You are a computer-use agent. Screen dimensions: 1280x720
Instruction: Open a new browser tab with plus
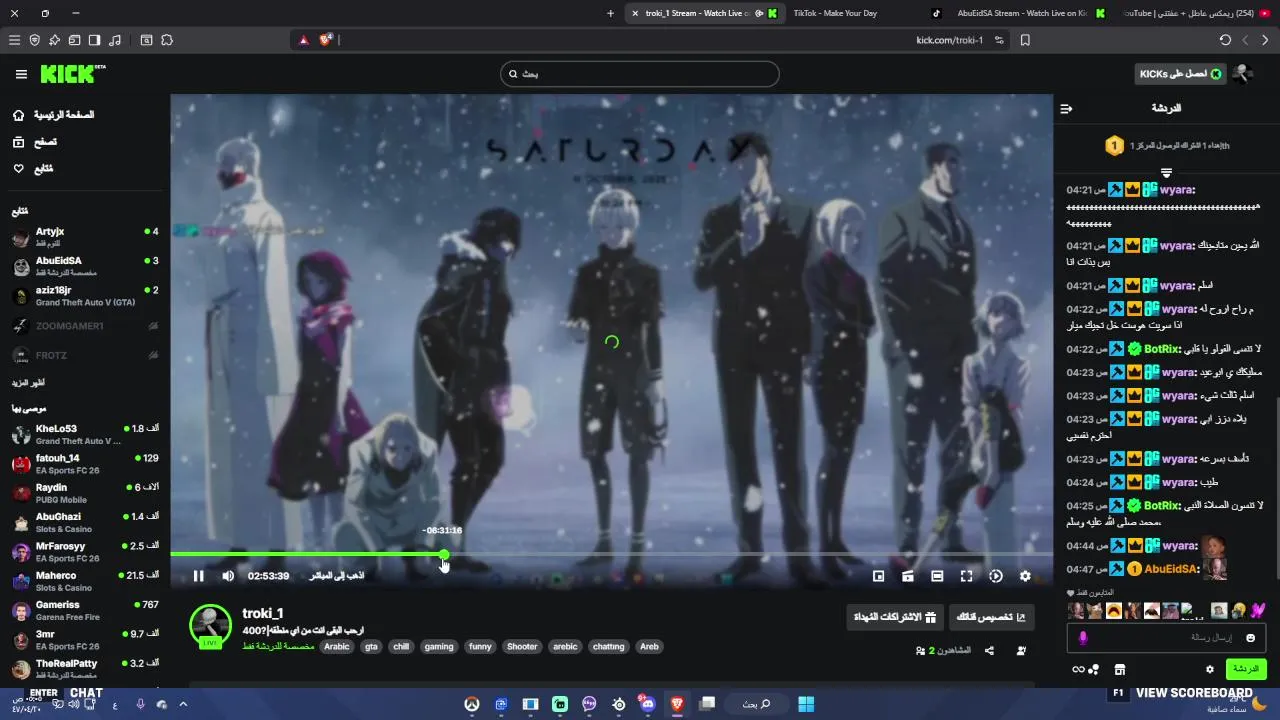pyautogui.click(x=611, y=13)
